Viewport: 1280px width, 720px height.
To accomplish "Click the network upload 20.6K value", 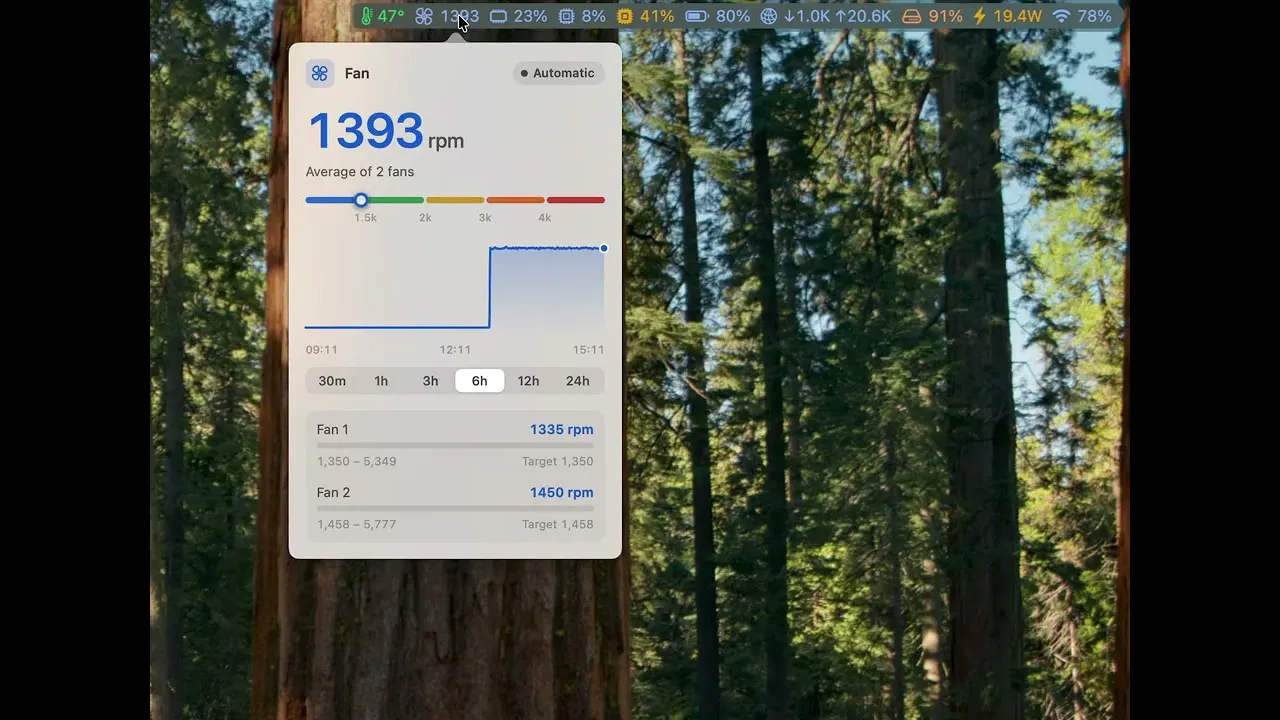I will pyautogui.click(x=862, y=16).
